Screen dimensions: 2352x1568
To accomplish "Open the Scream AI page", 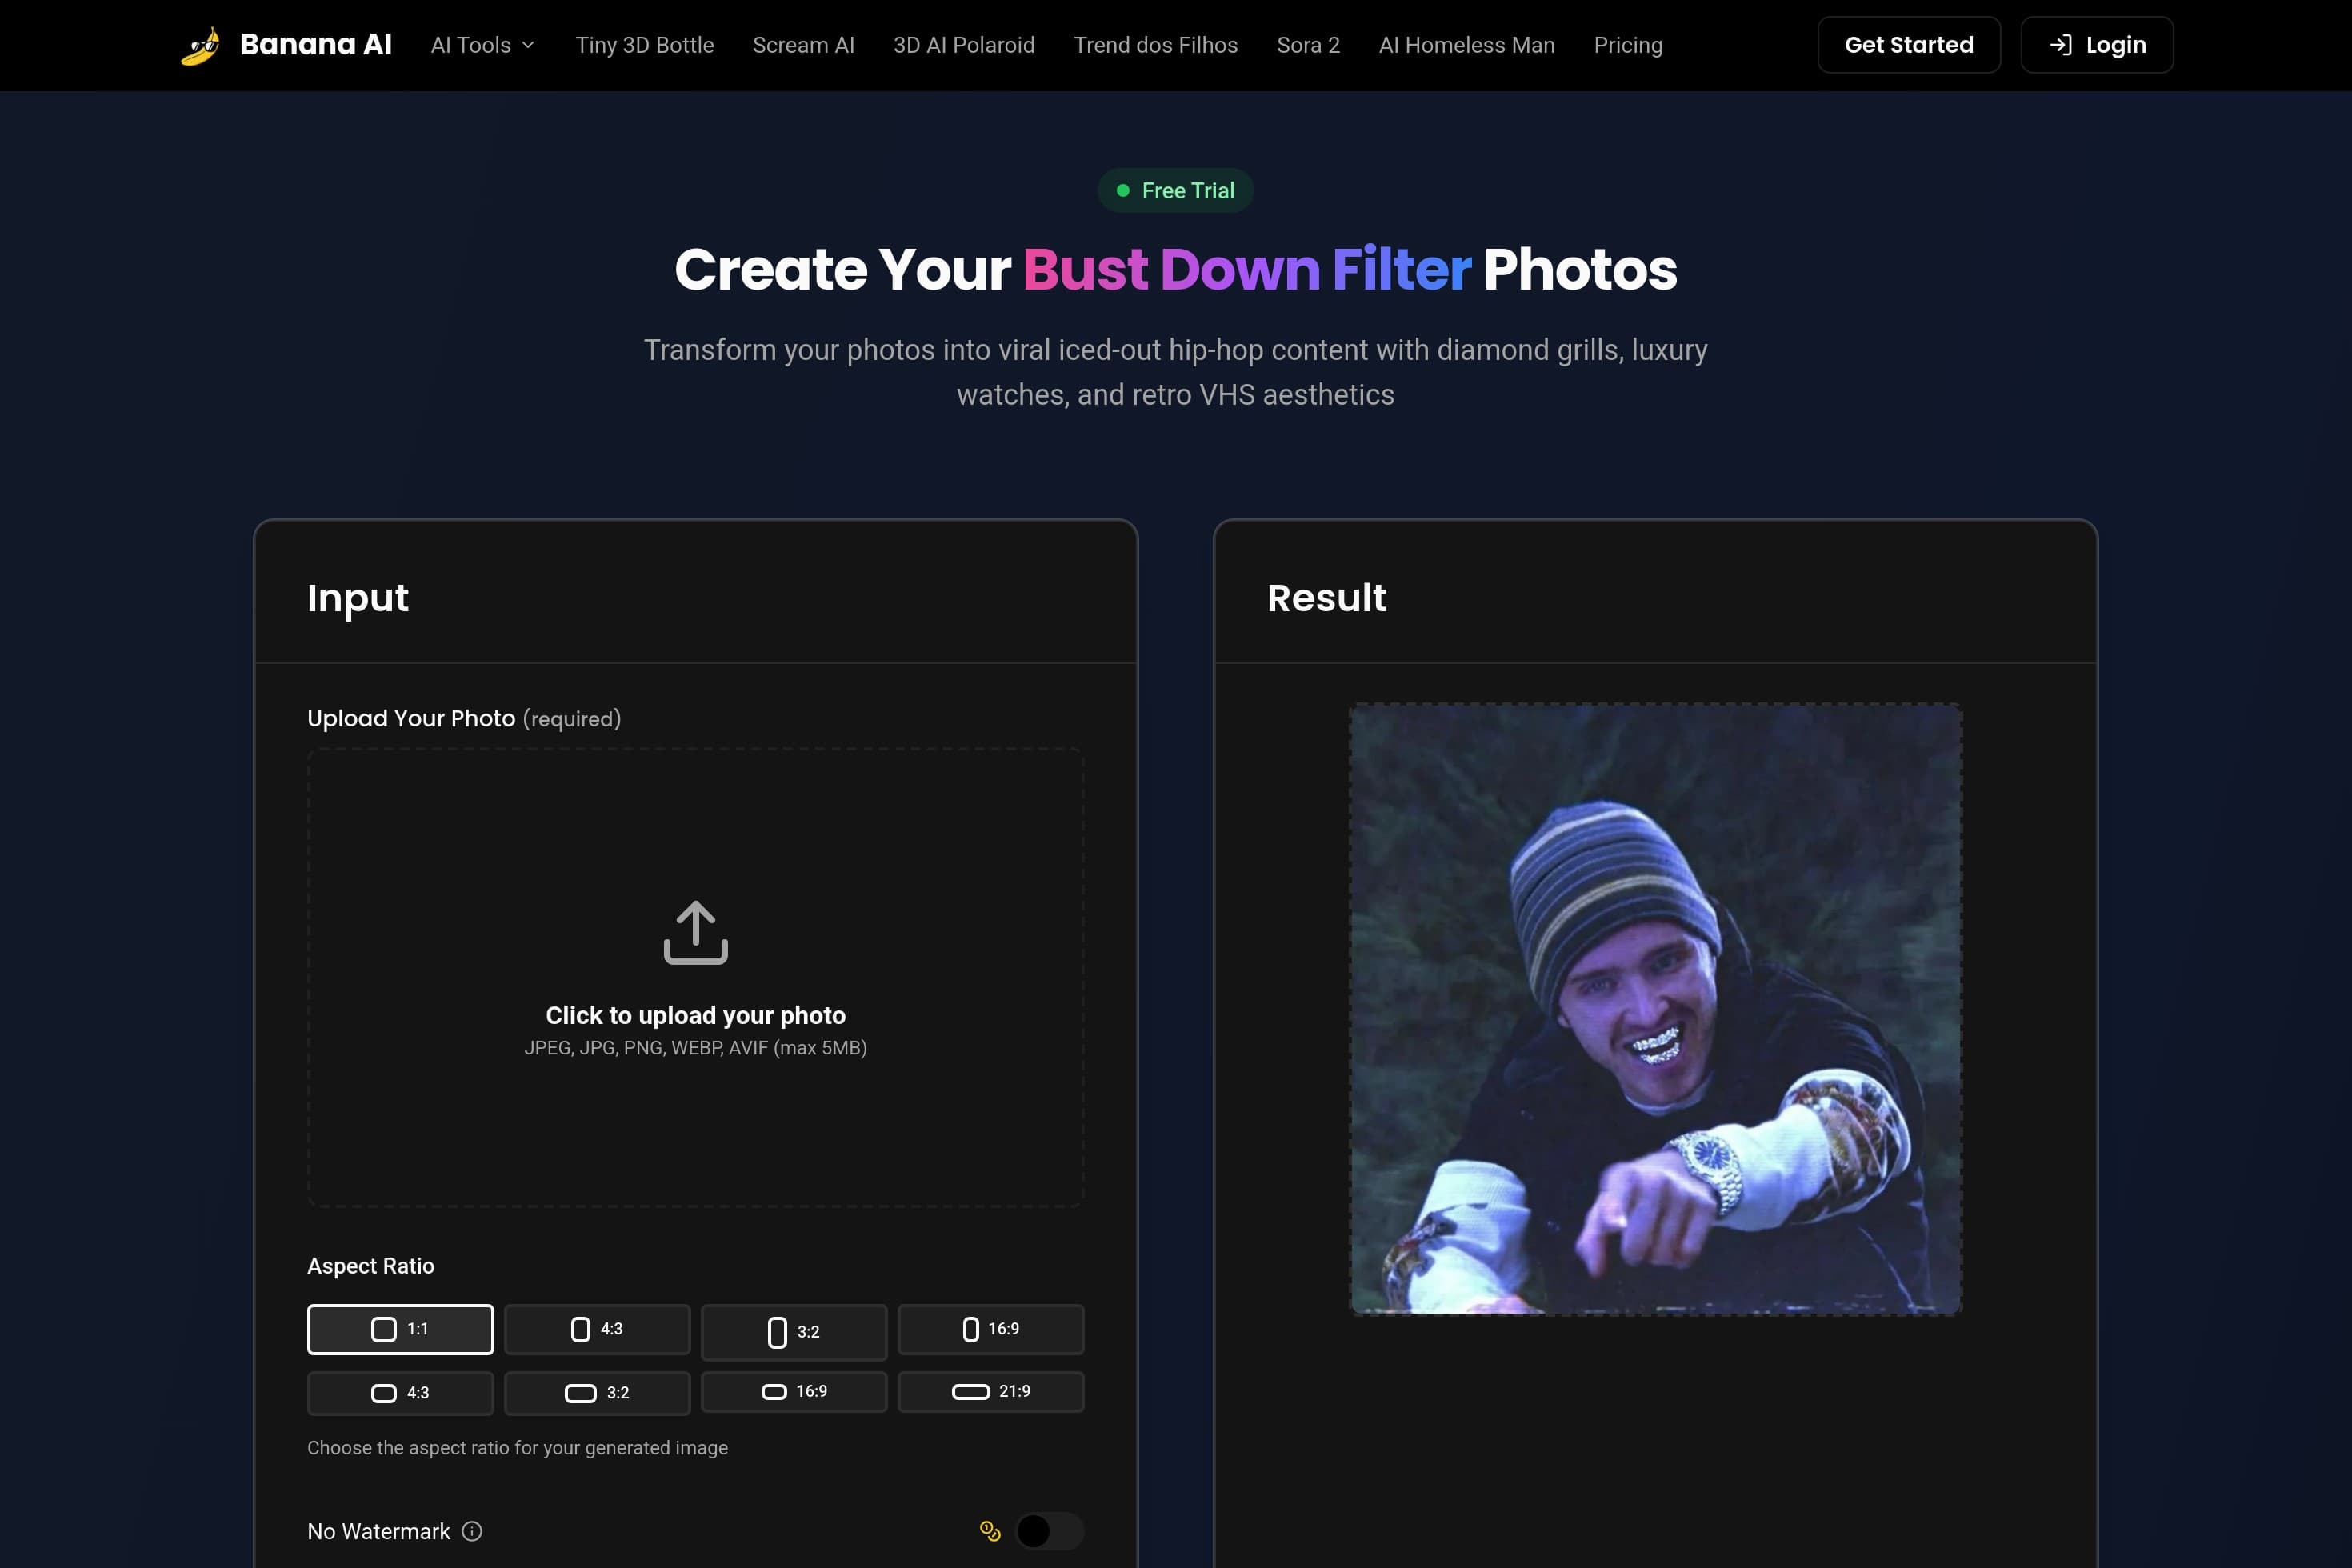I will point(803,44).
